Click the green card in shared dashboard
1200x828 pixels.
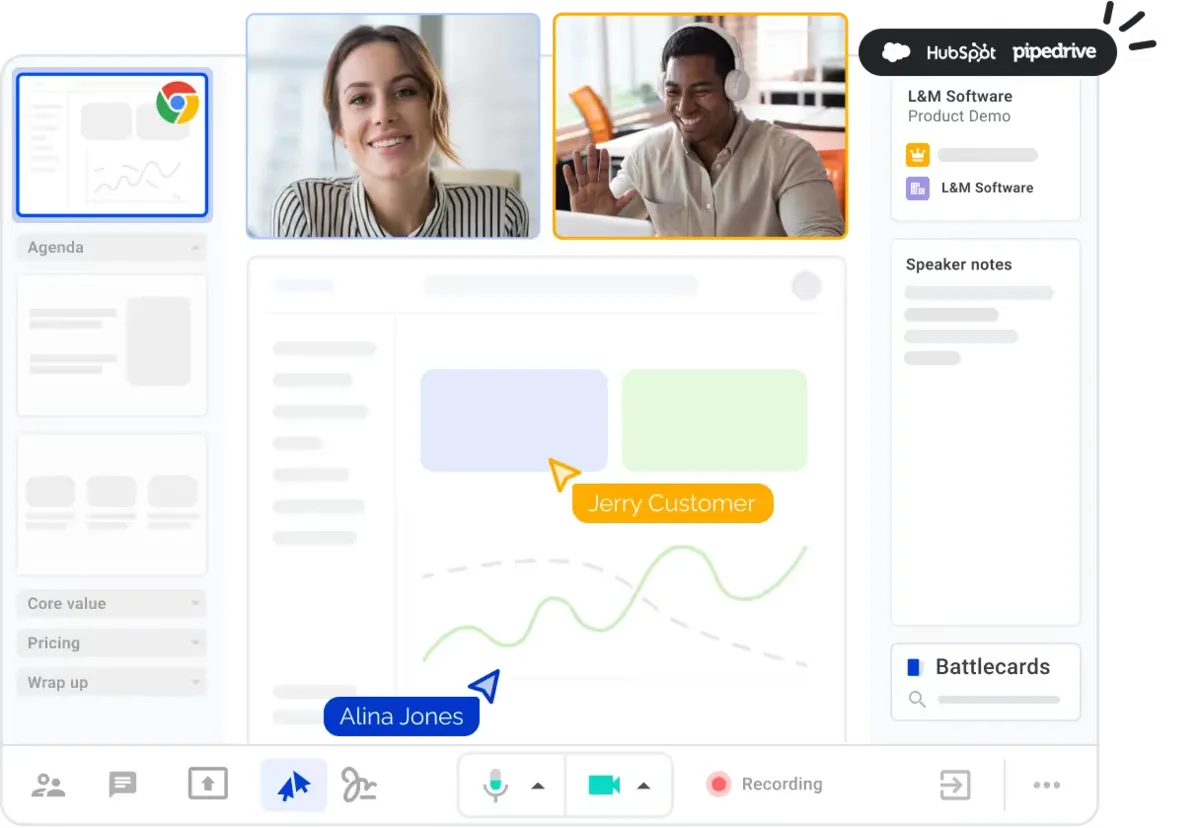[x=714, y=420]
